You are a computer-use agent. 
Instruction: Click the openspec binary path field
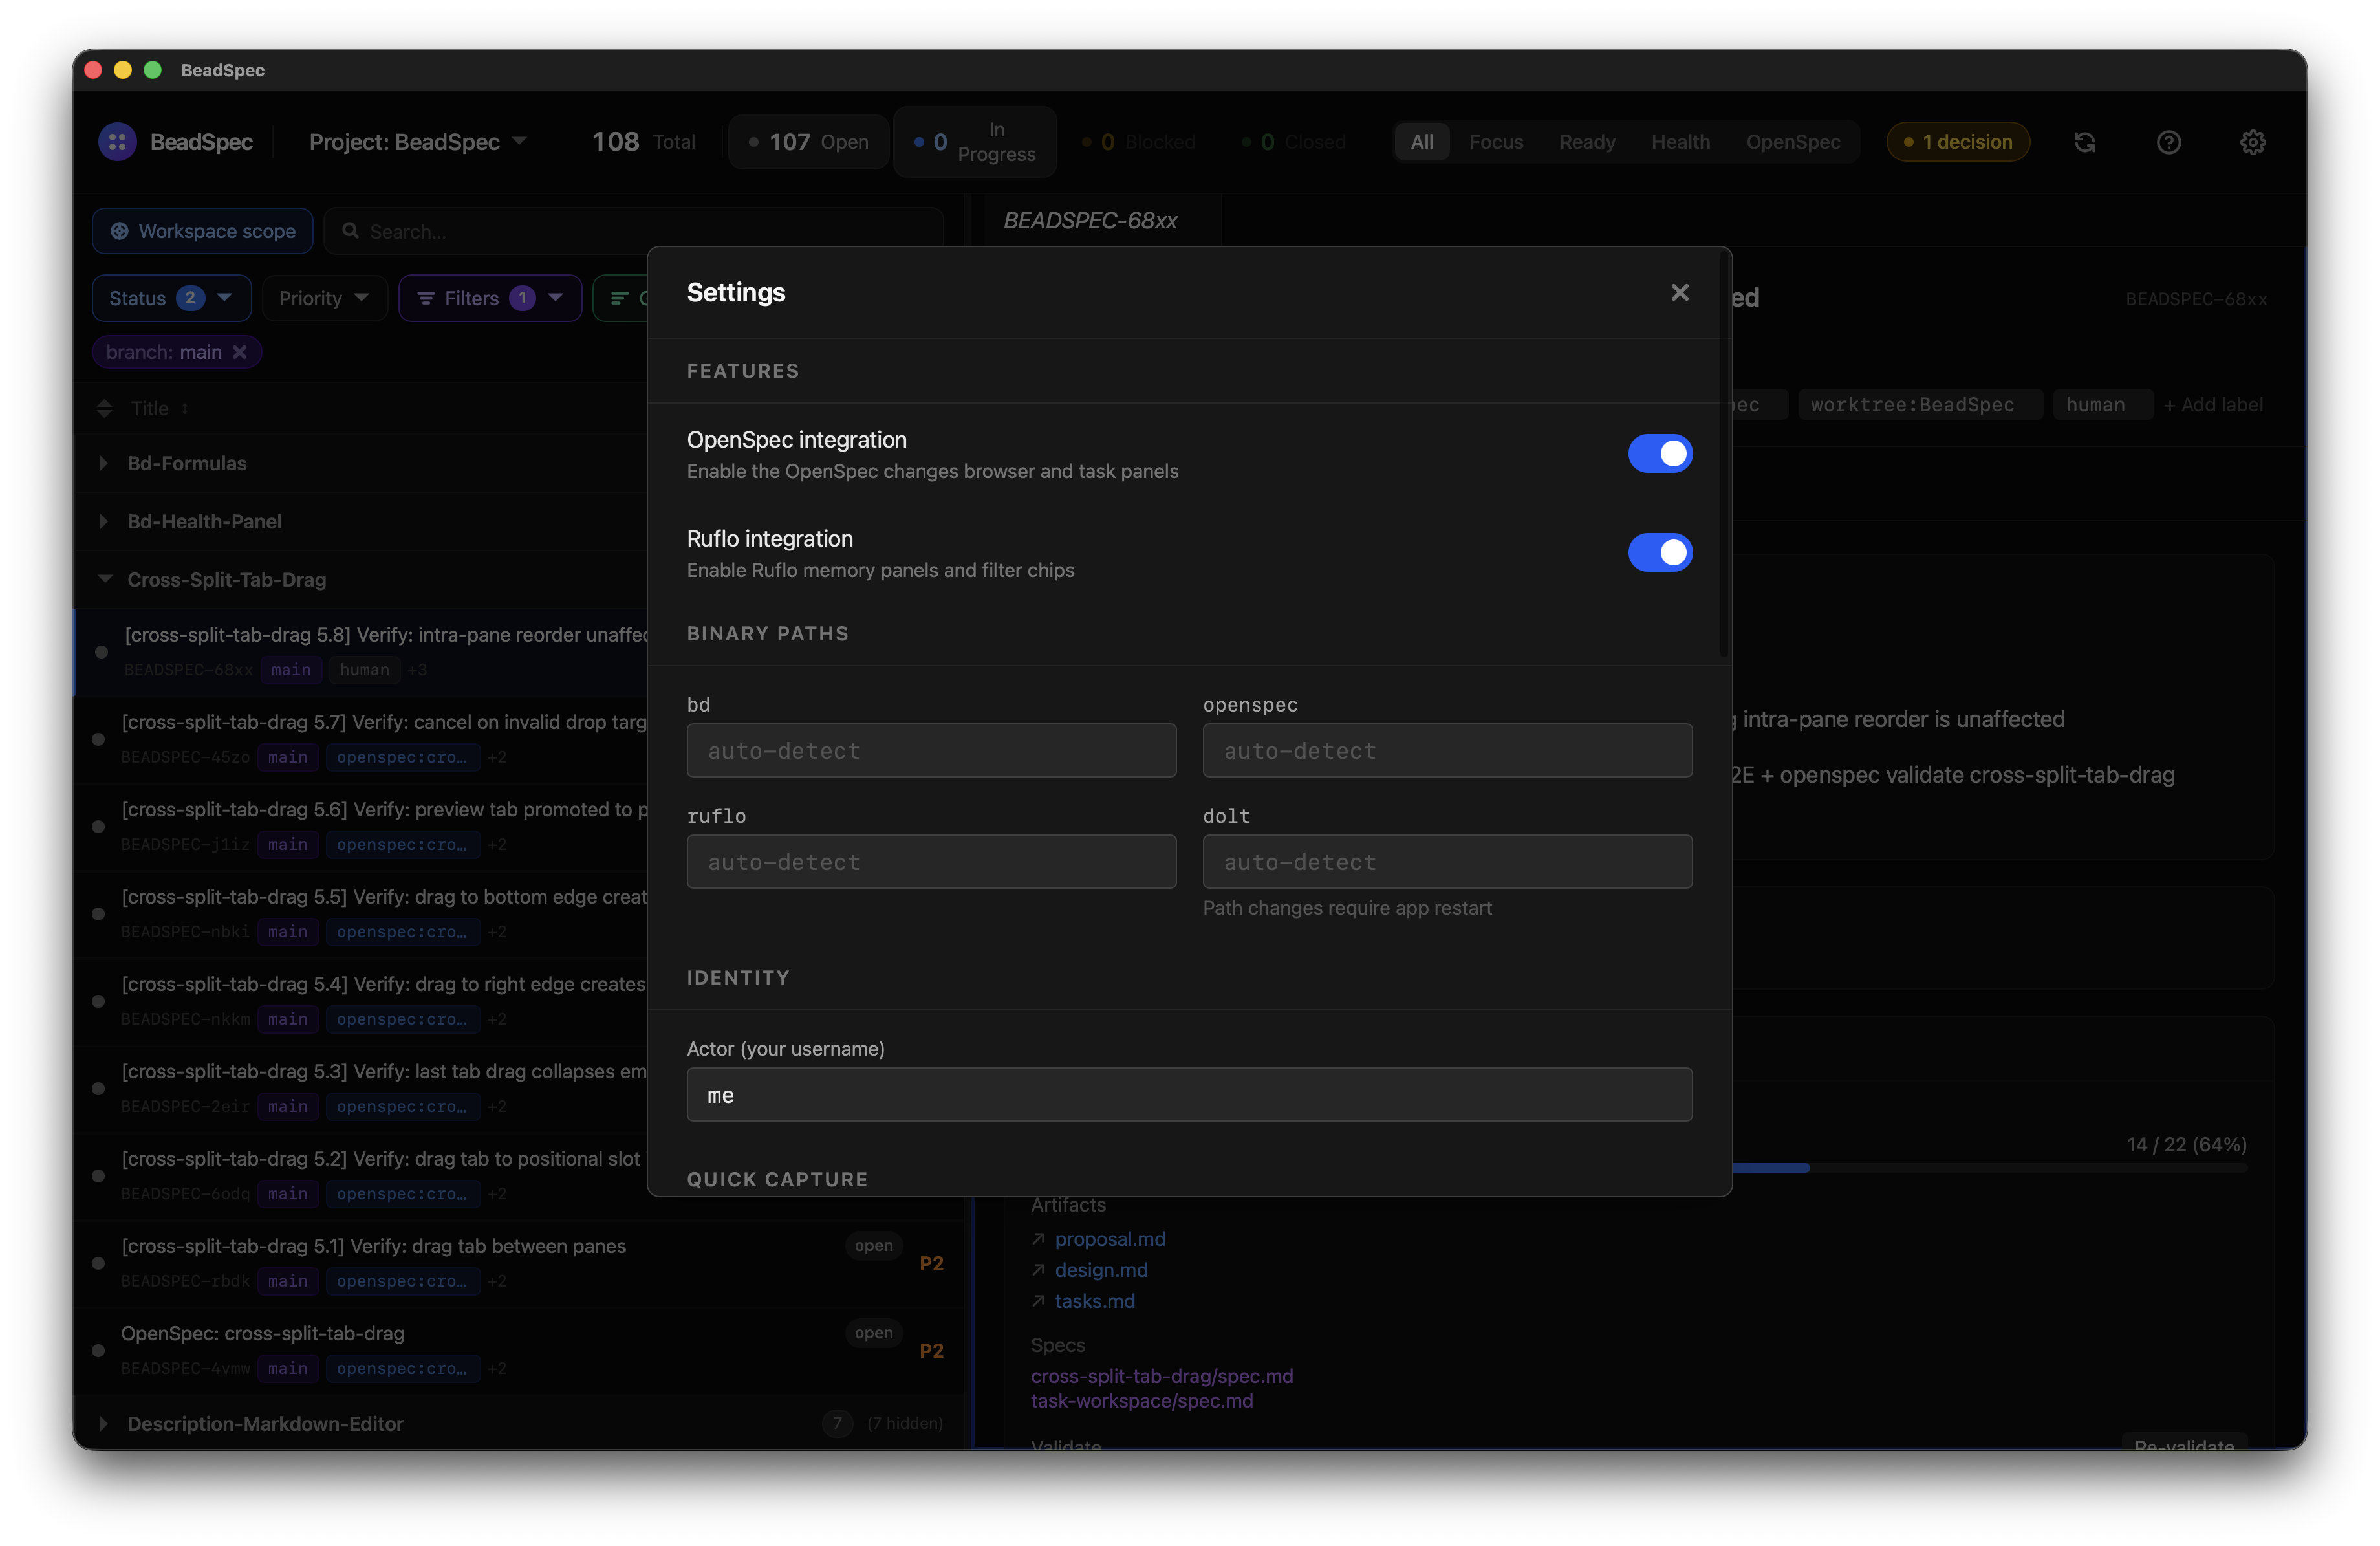pyautogui.click(x=1447, y=750)
